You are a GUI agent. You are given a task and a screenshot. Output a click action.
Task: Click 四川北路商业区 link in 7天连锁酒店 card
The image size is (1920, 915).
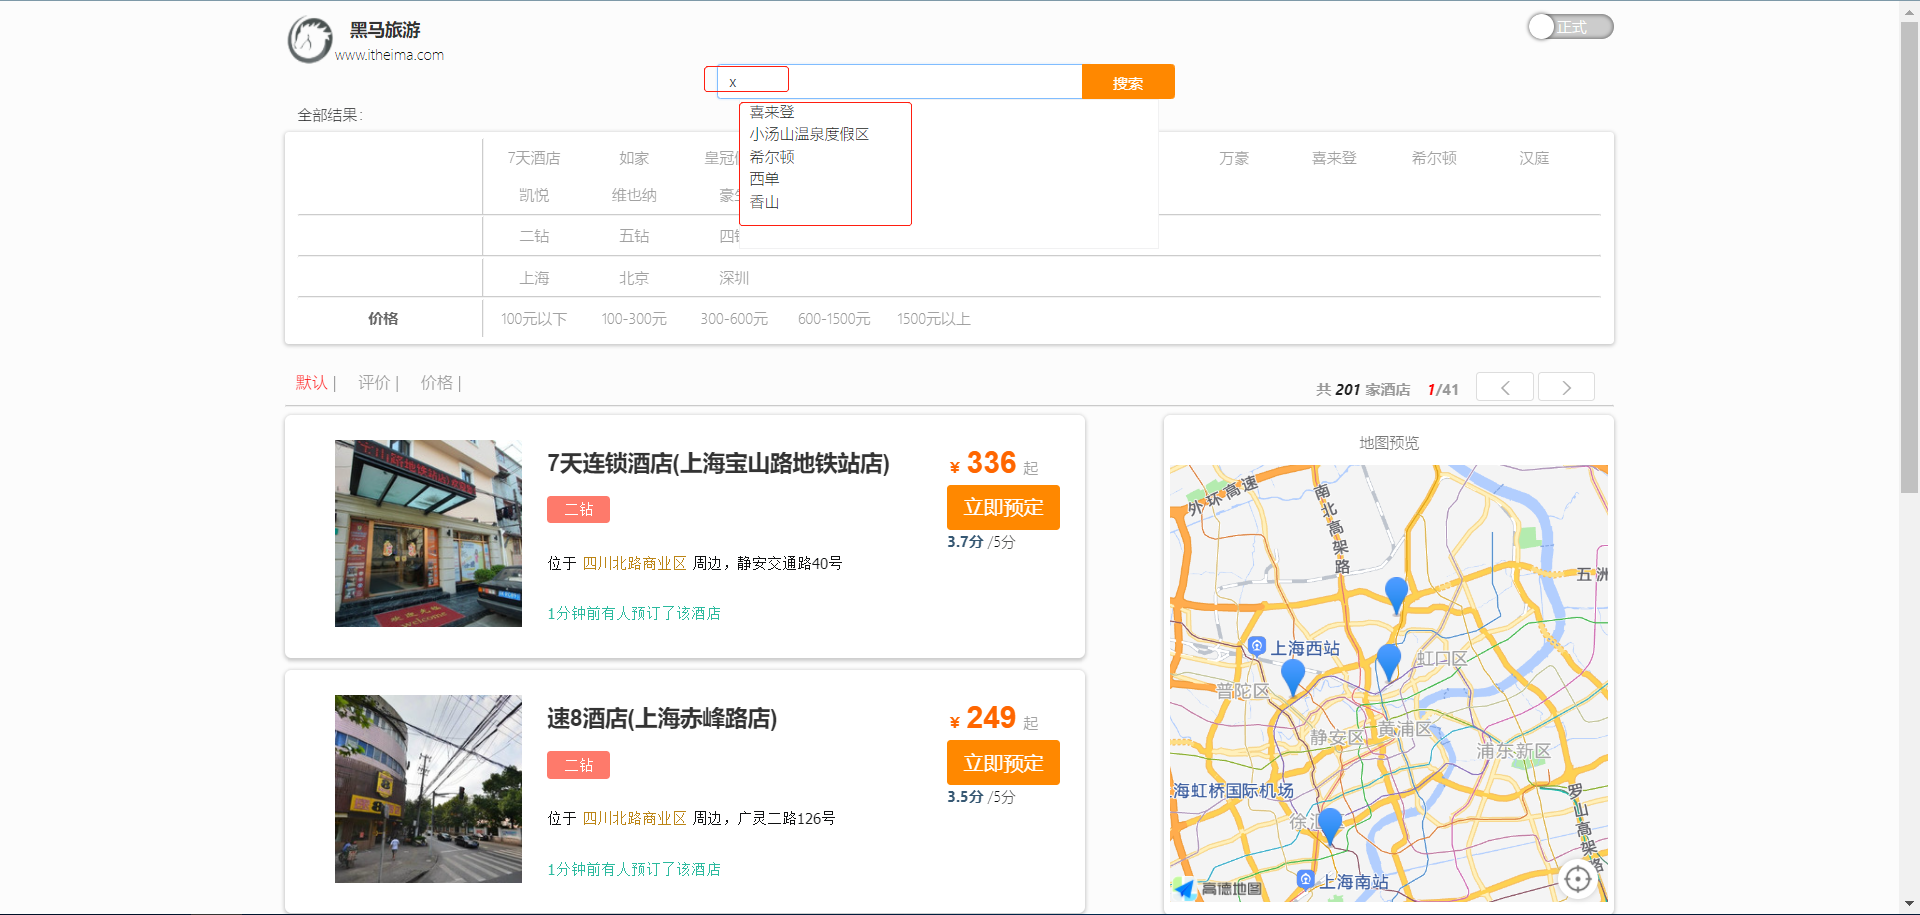pos(634,563)
